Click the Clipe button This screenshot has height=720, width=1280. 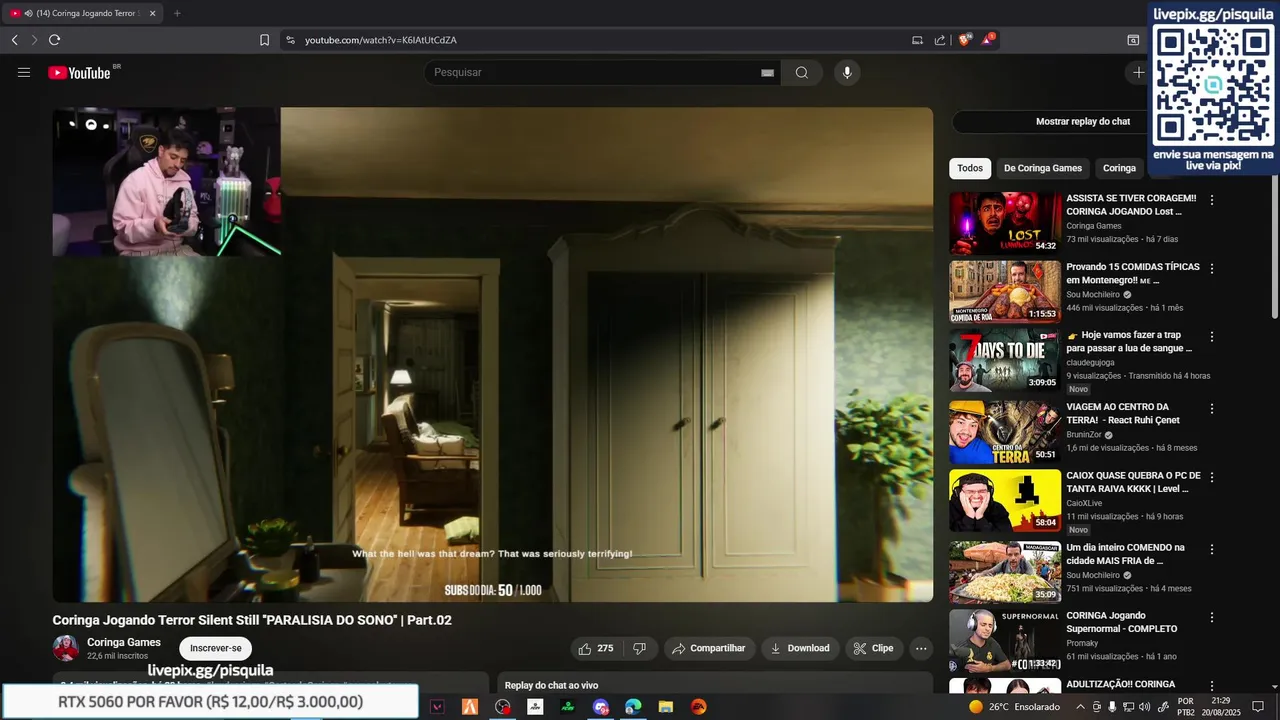pyautogui.click(x=873, y=648)
